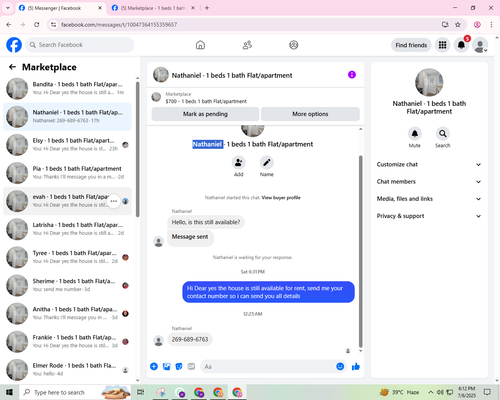Viewport: 500px width, 400px height.
Task: Expand Media, files and links section
Action: pyautogui.click(x=429, y=199)
